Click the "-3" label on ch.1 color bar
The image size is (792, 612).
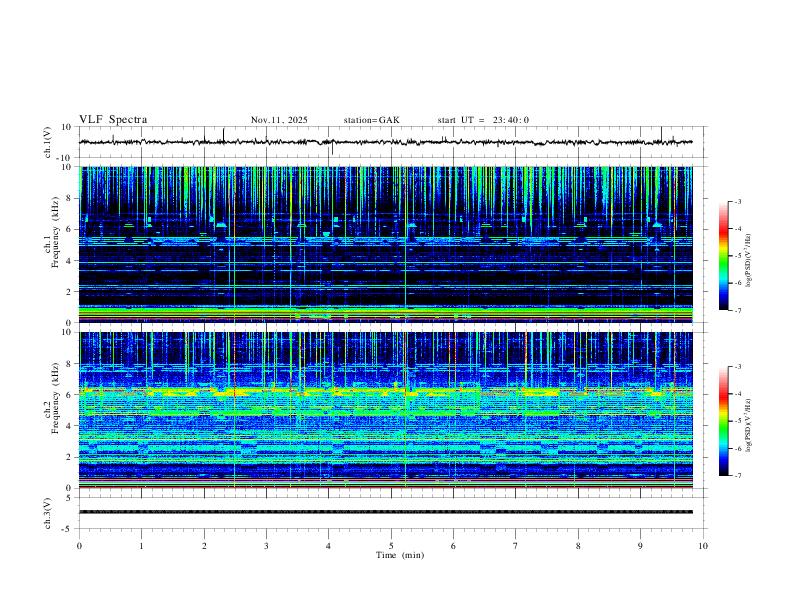pos(737,201)
